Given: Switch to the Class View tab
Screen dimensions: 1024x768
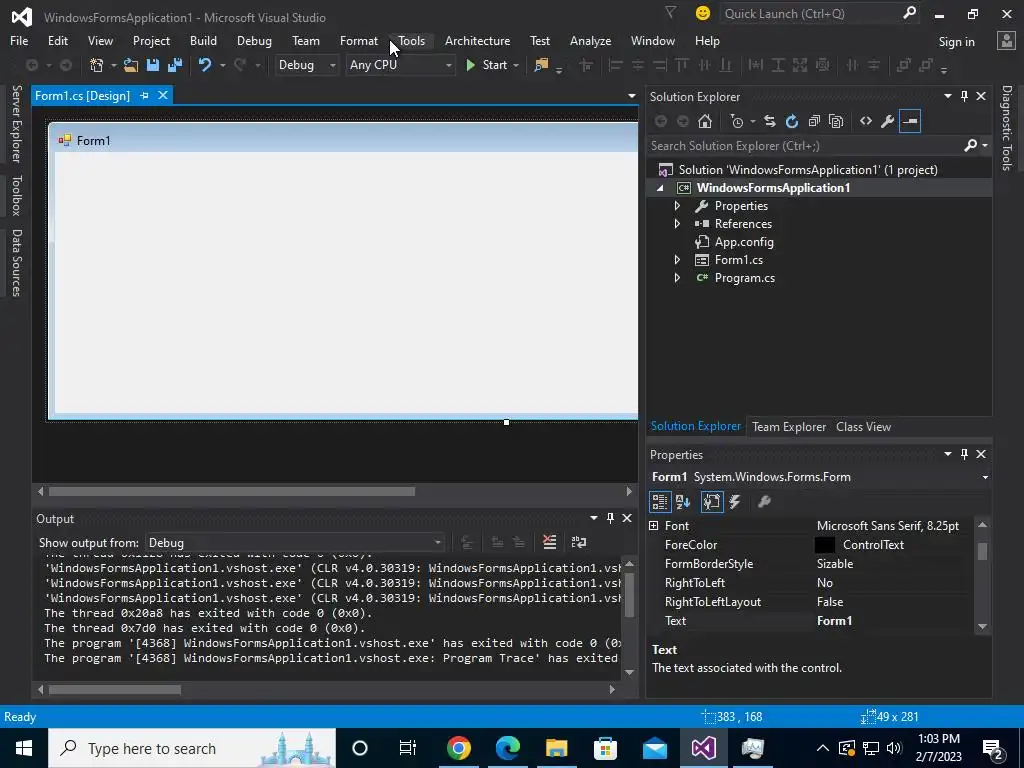Looking at the screenshot, I should [x=863, y=426].
